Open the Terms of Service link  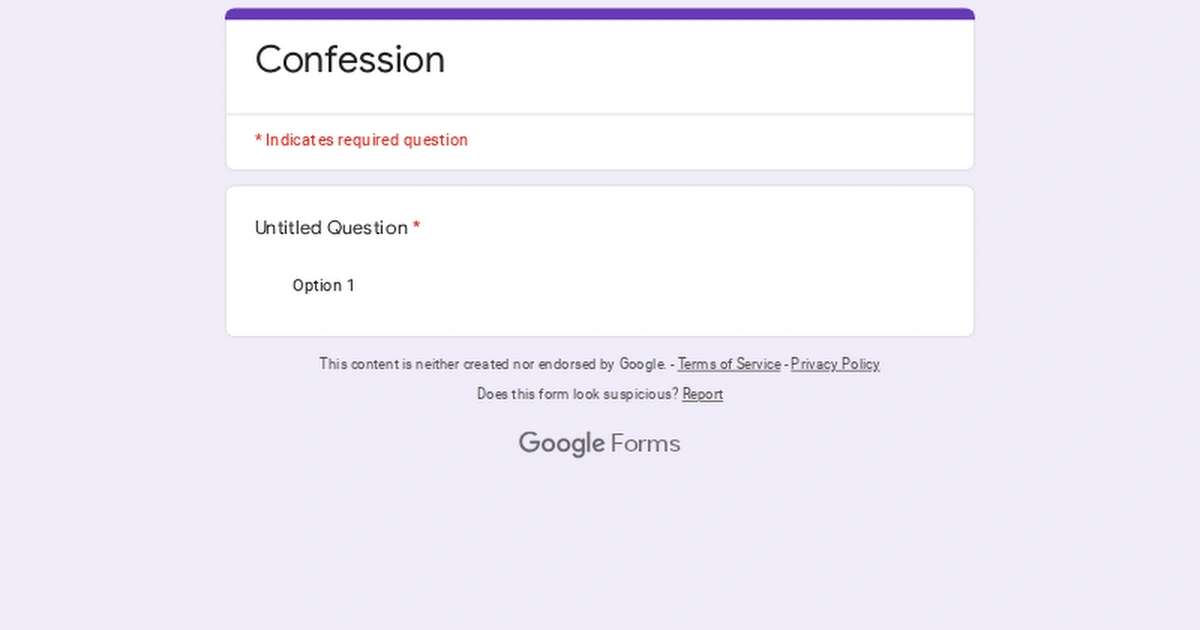pos(729,364)
